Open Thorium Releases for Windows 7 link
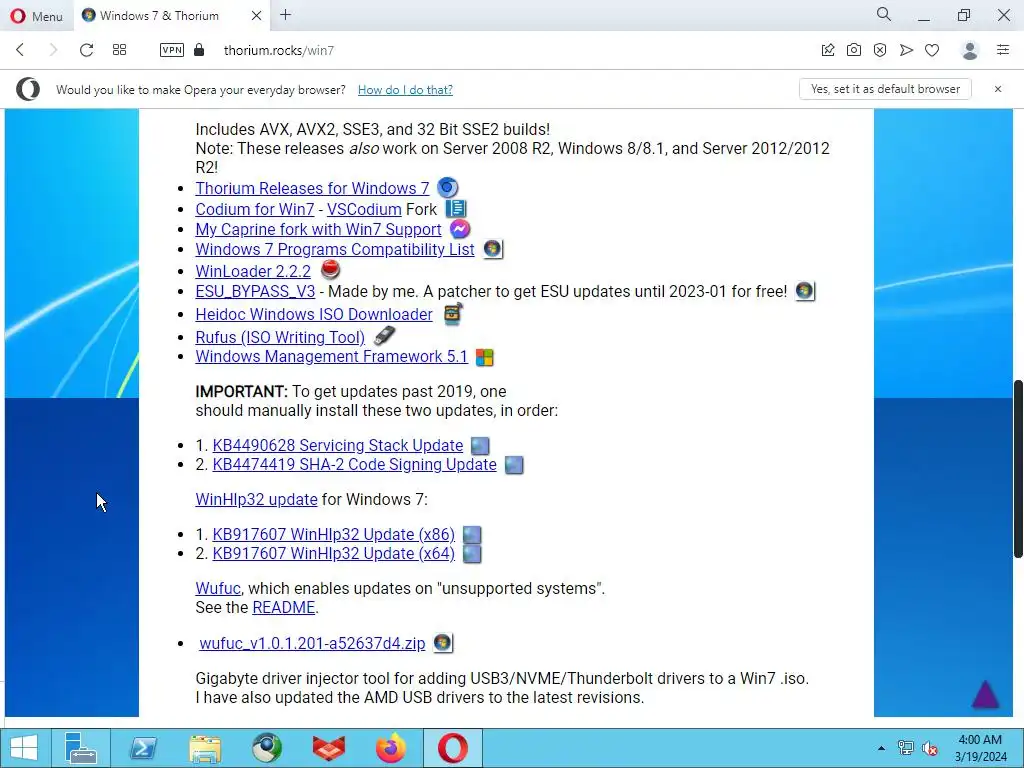 (x=312, y=188)
